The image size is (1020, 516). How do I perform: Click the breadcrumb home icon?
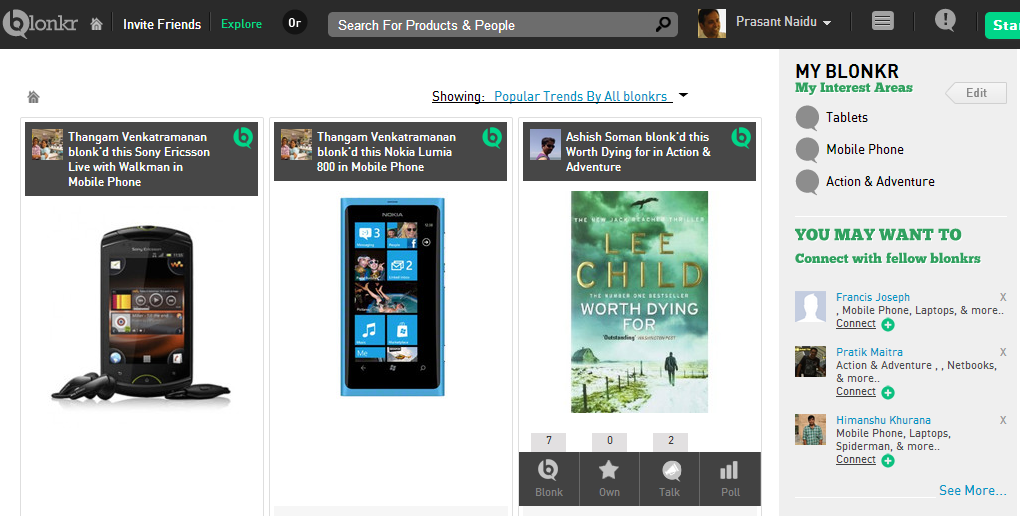coord(33,97)
